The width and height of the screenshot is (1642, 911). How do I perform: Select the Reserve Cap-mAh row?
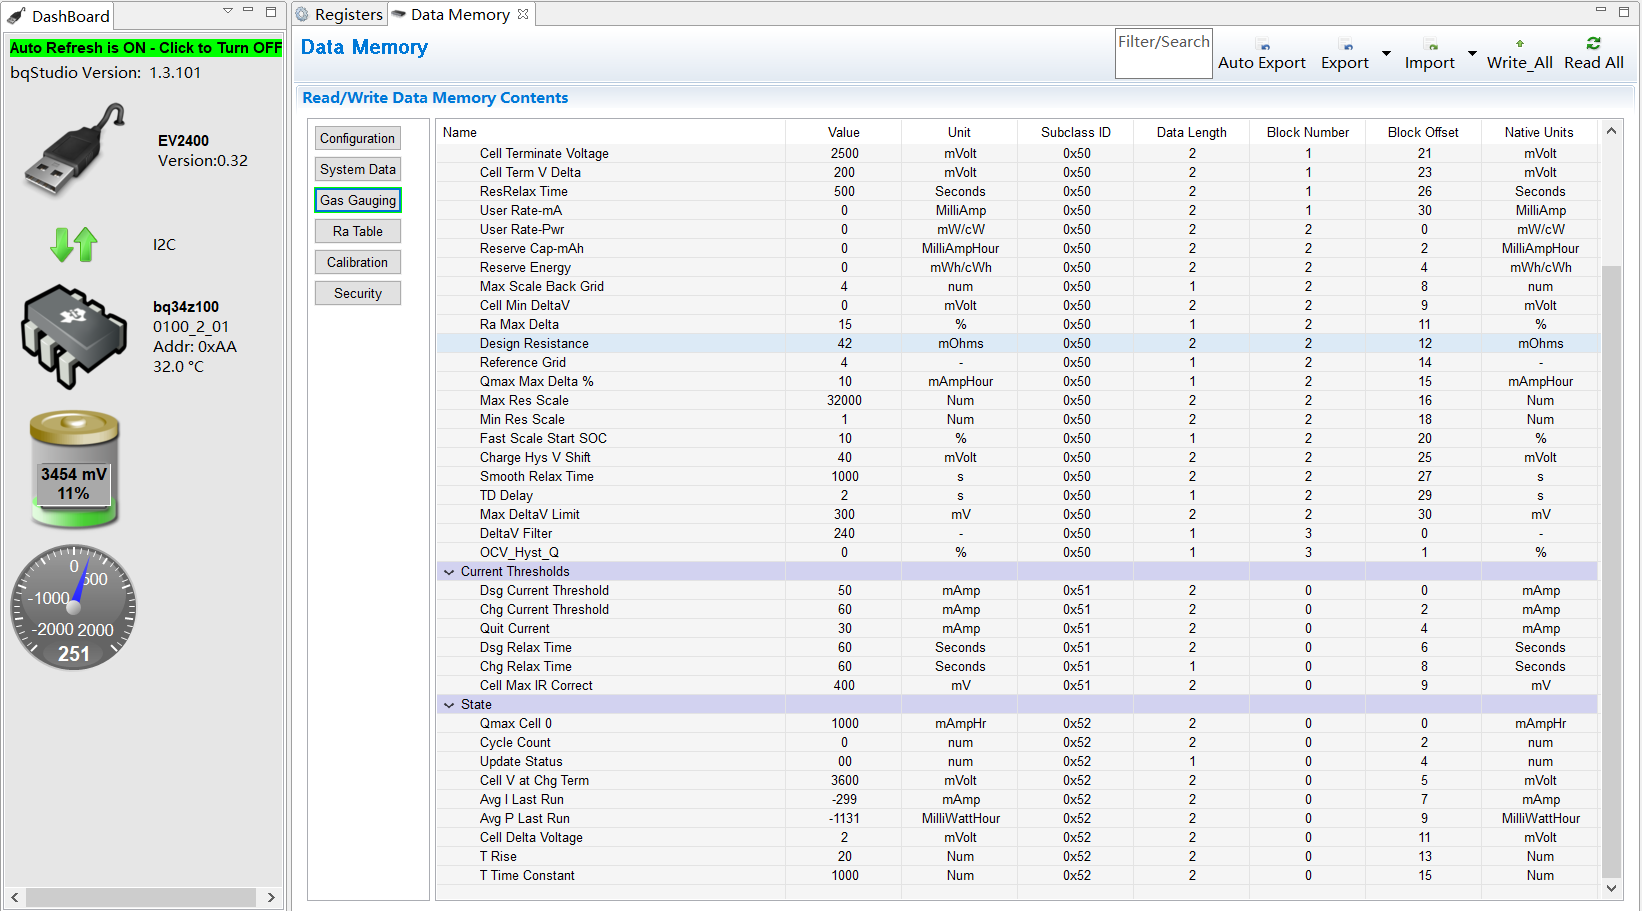click(x=1017, y=248)
